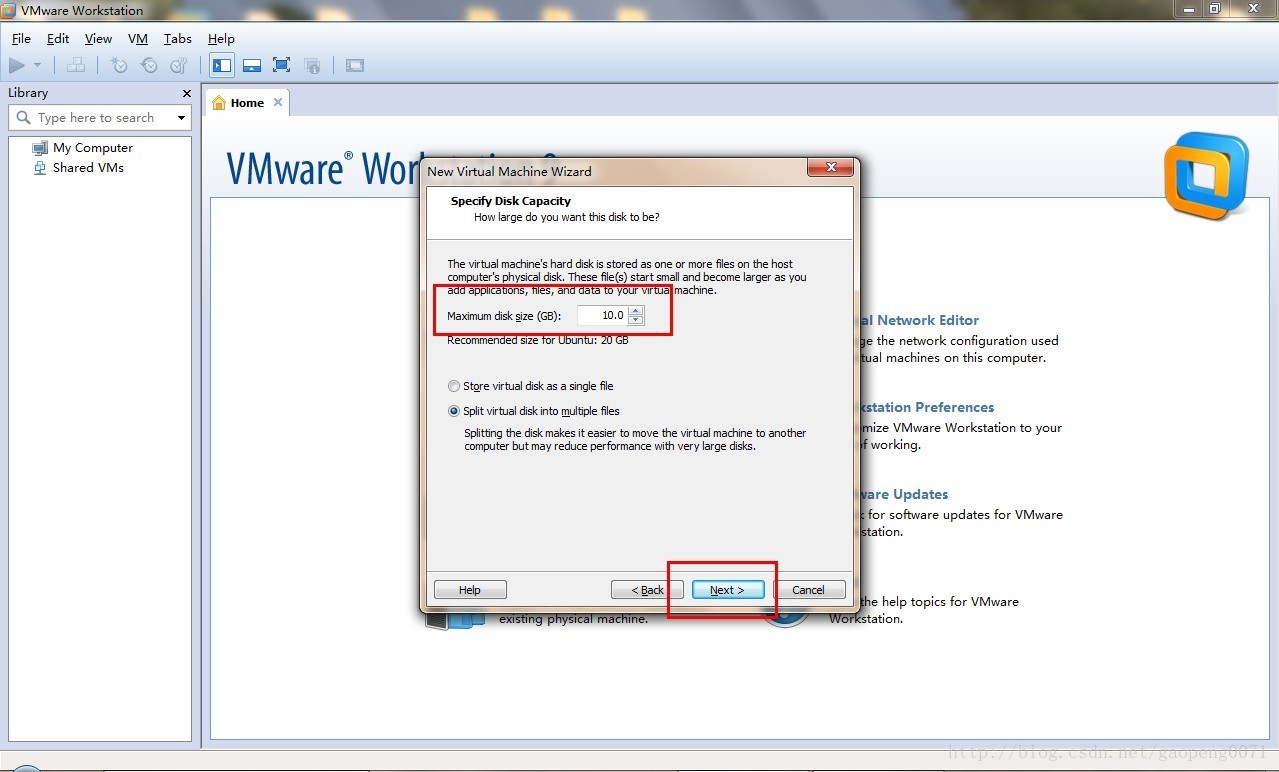1279x772 pixels.
Task: Open the File menu
Action: (21, 38)
